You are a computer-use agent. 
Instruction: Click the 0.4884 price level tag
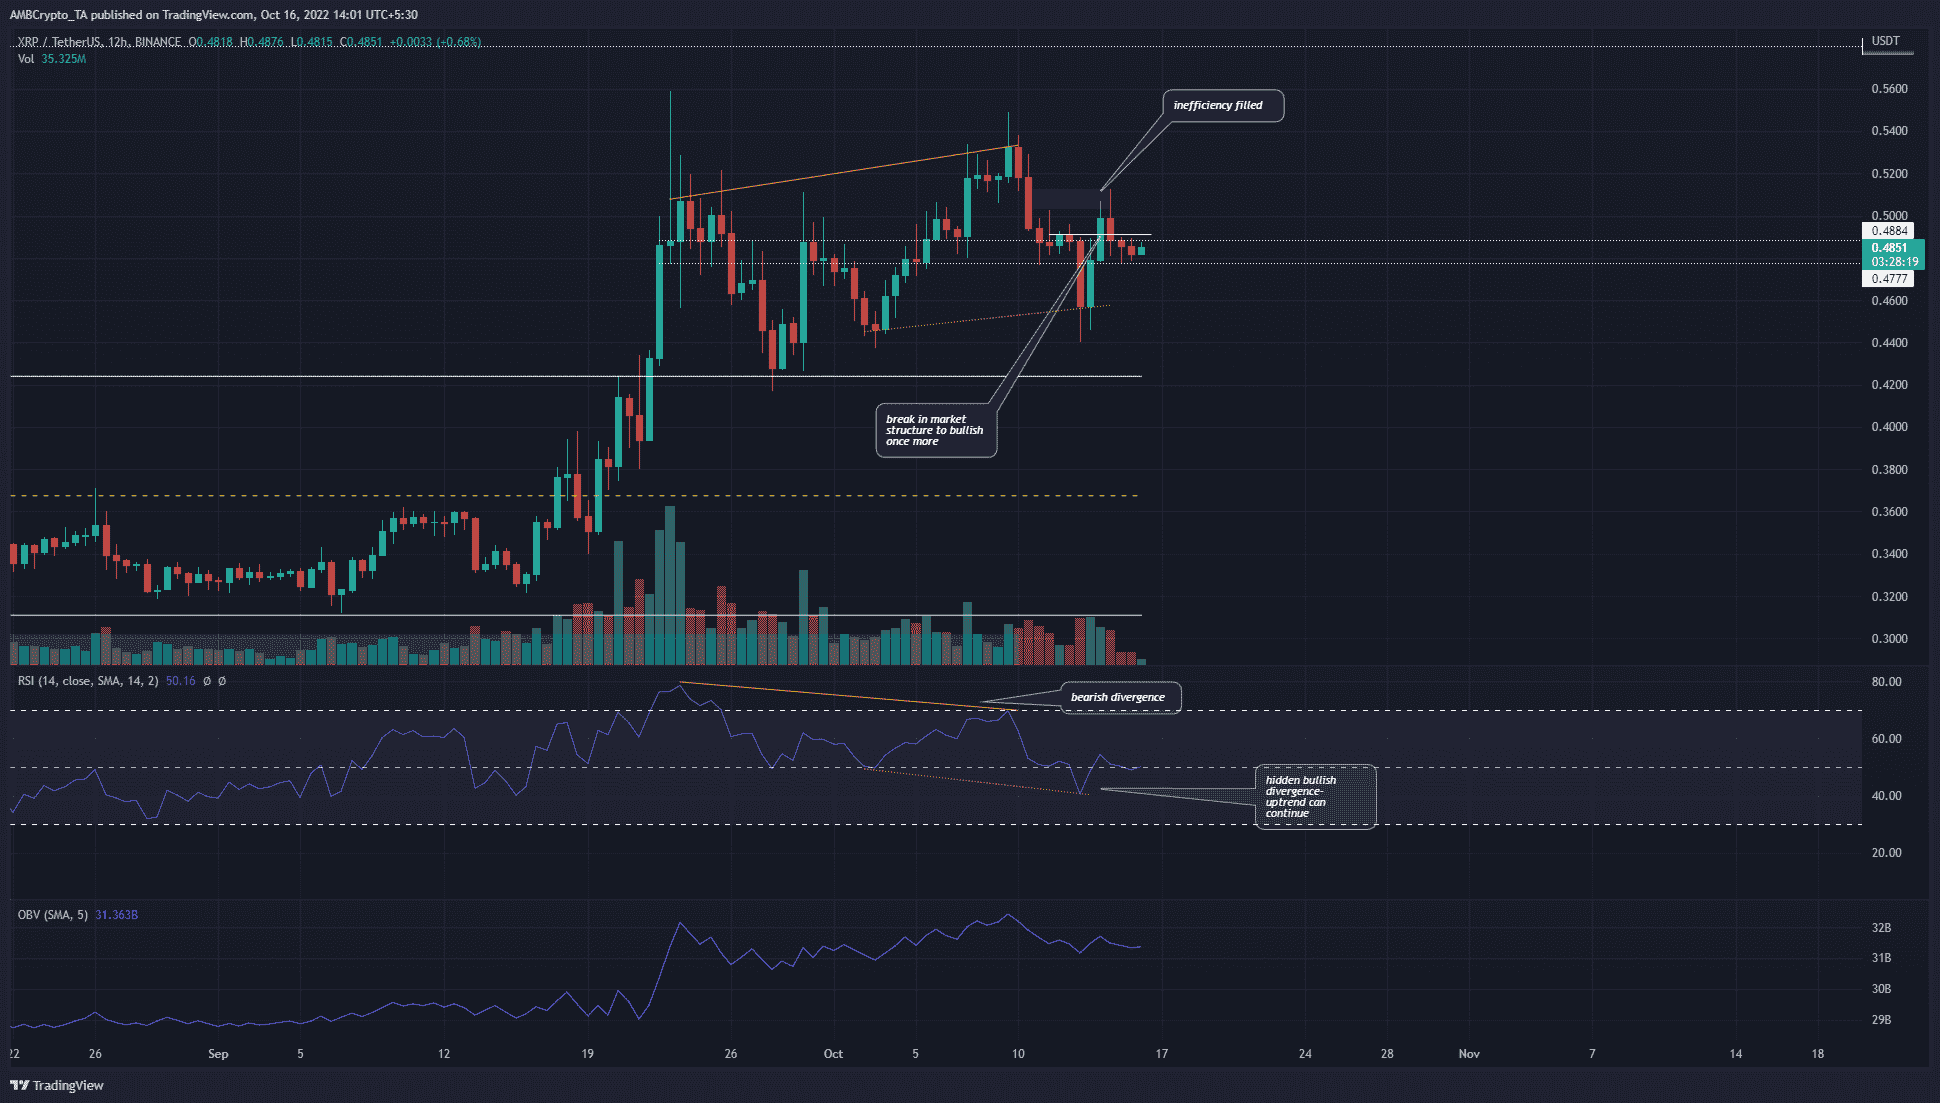1888,231
